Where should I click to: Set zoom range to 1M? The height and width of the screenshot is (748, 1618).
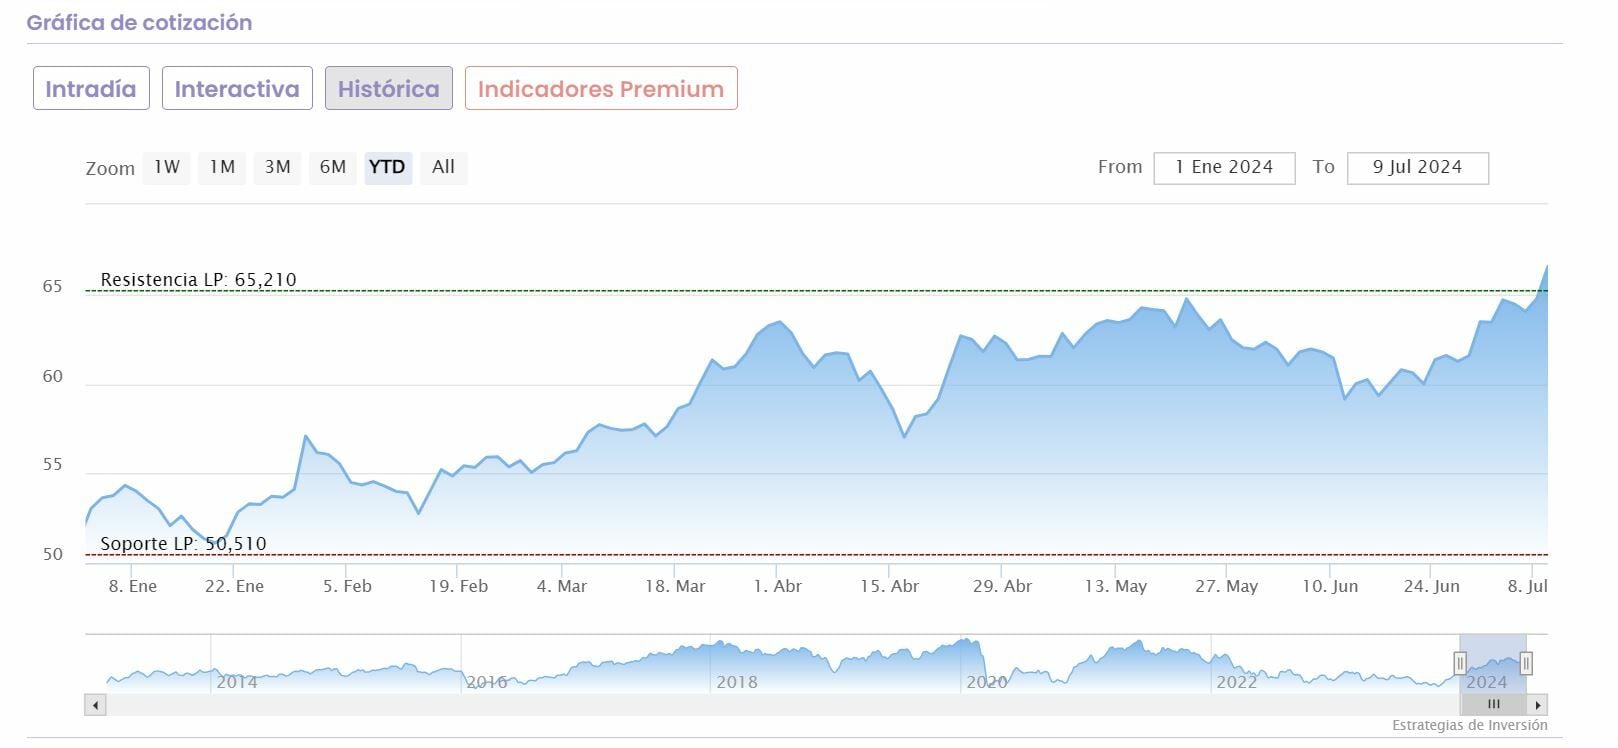click(x=222, y=167)
